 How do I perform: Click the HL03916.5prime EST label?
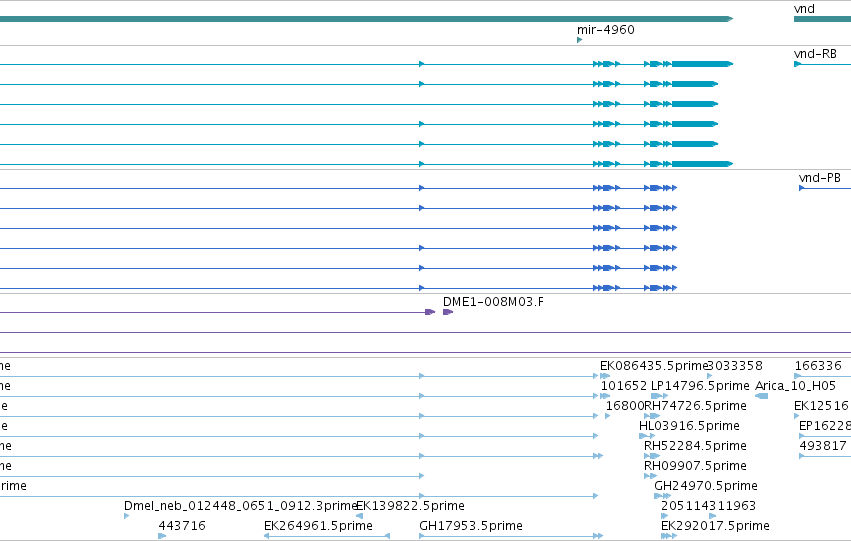click(689, 426)
